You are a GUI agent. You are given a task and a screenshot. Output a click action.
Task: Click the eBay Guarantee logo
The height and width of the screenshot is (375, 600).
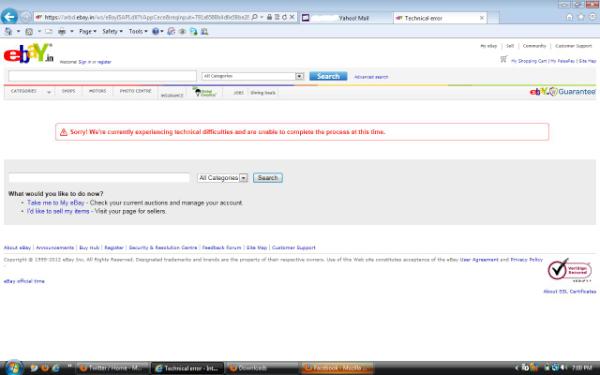562,92
